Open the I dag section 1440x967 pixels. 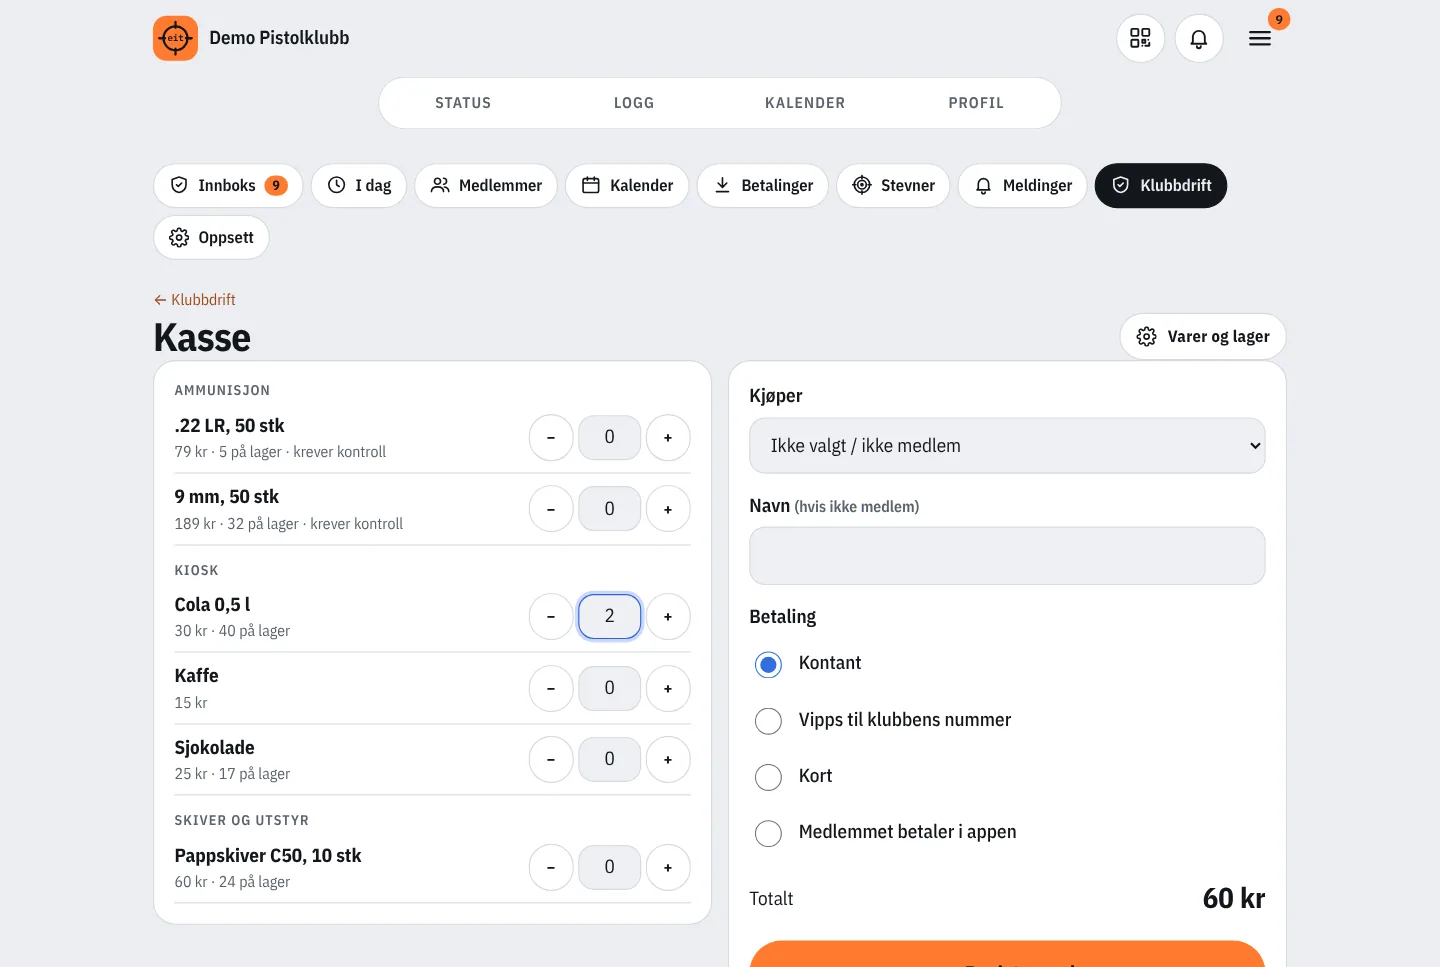pos(359,185)
